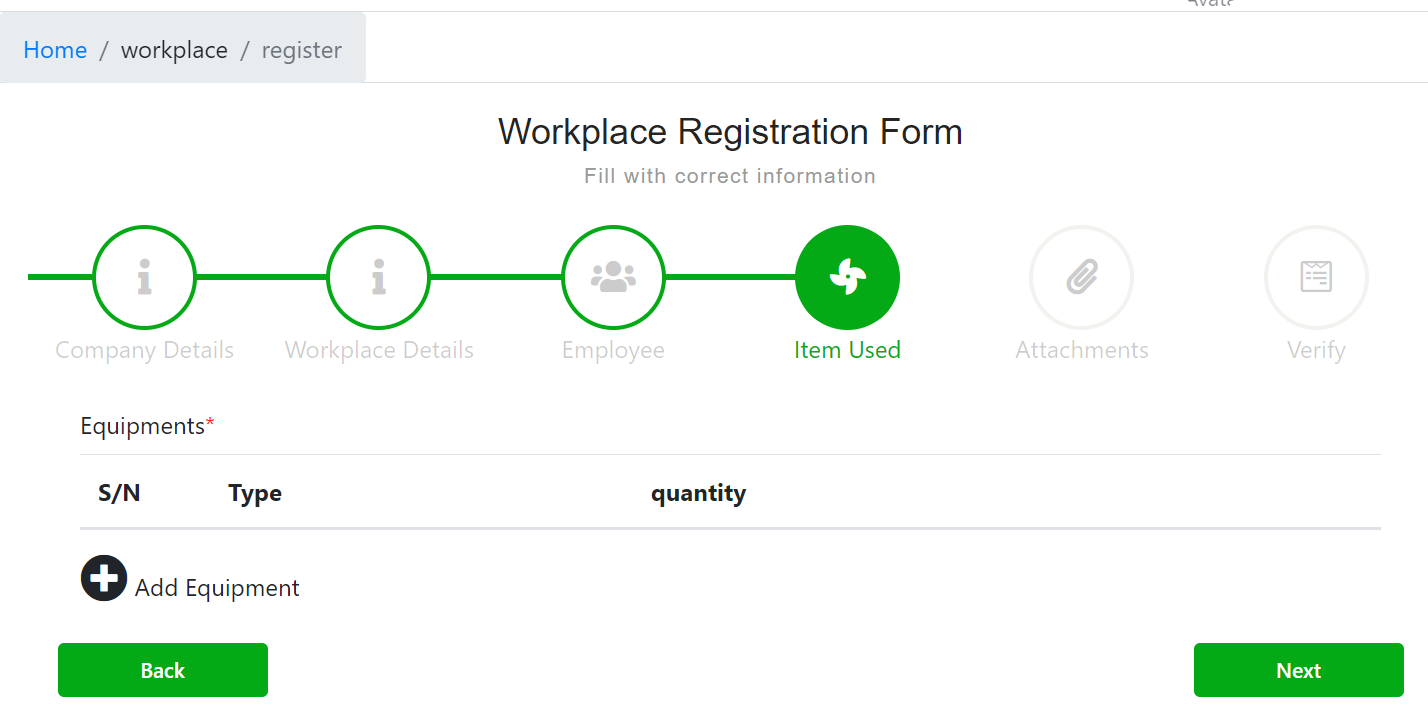Open the workplace breadcrumb entry
This screenshot has height=723, width=1428.
[x=174, y=50]
